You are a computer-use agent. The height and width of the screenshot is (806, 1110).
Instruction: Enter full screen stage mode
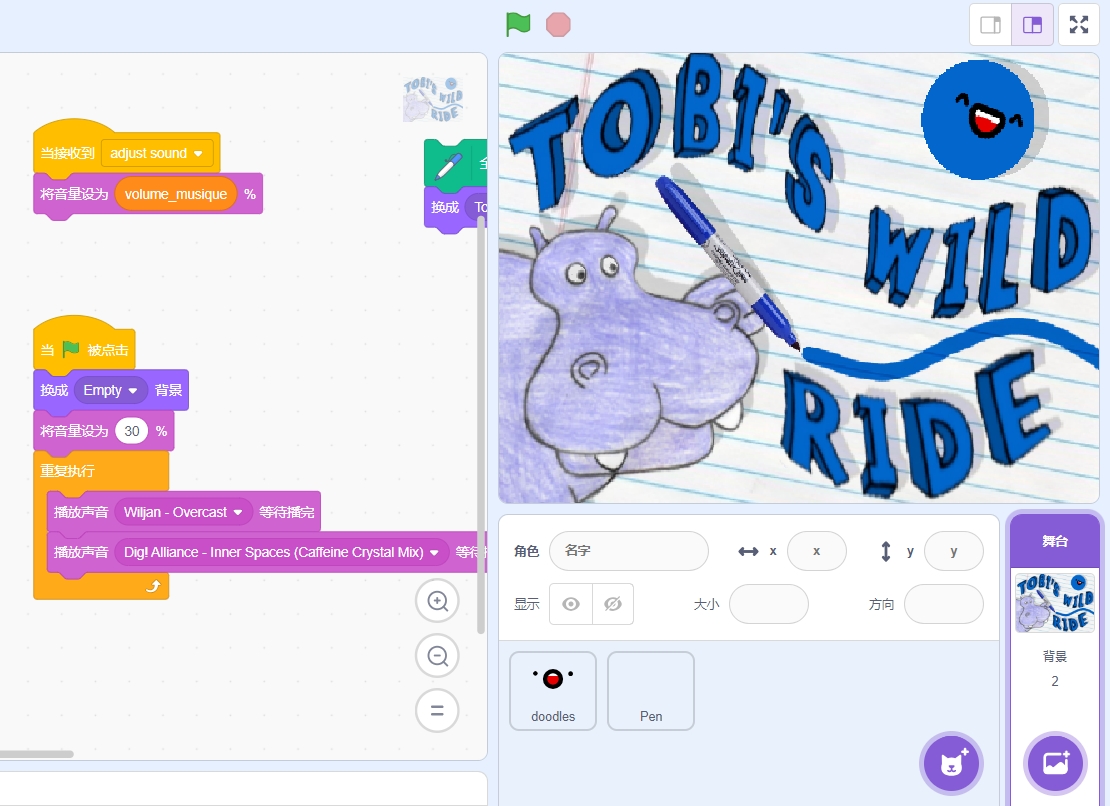[1079, 25]
